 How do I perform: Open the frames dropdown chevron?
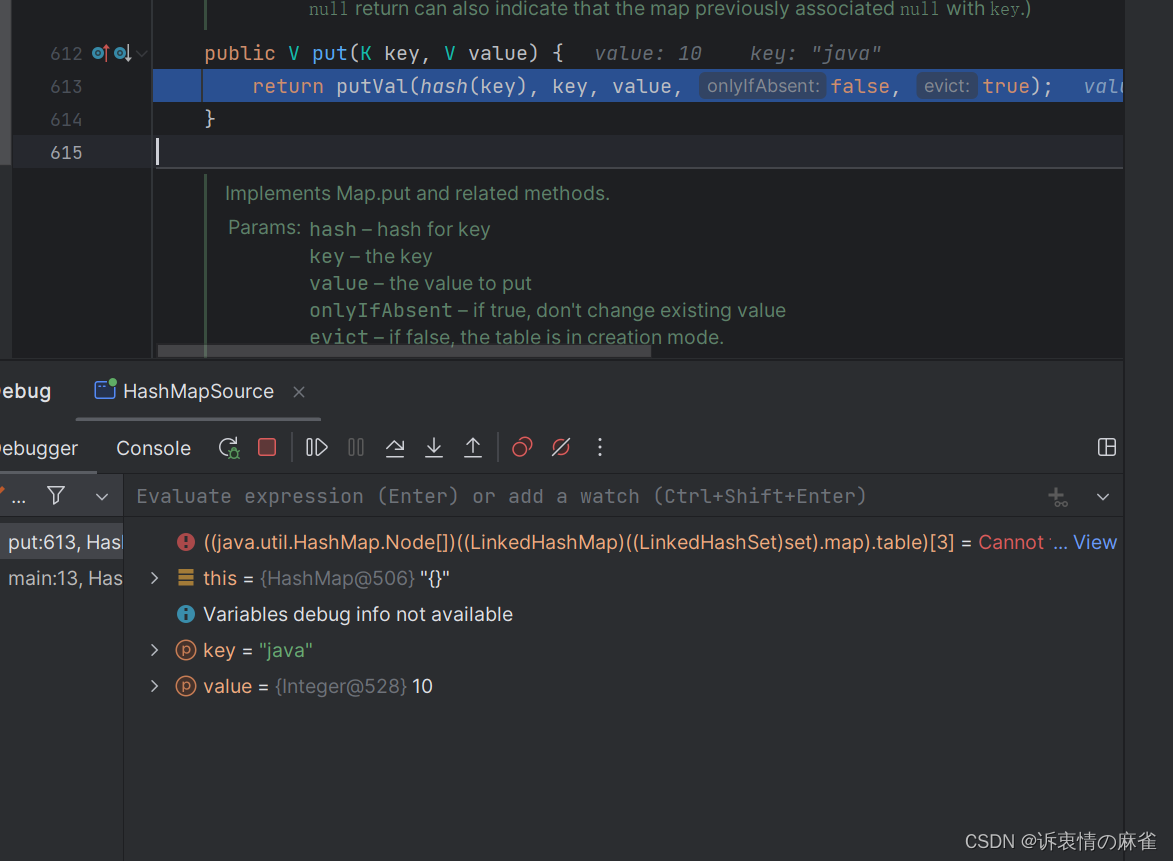point(102,496)
